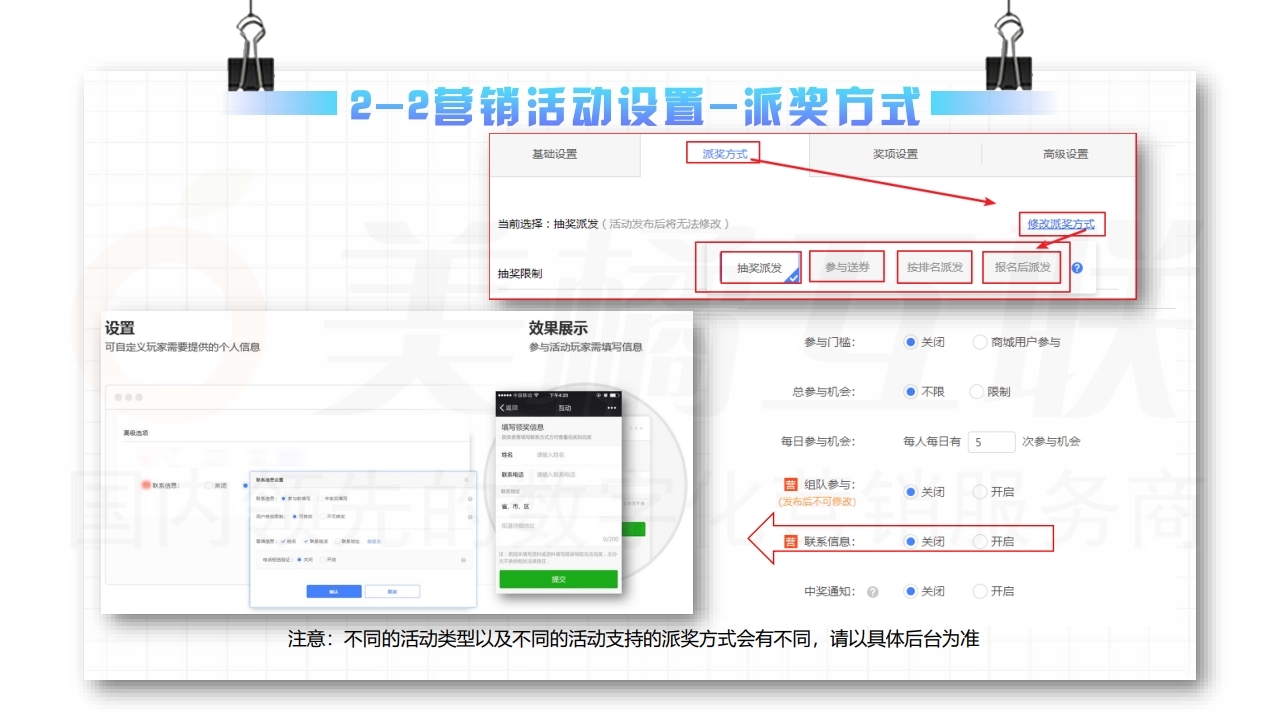This screenshot has width=1280, height=720.
Task: Select 可修改 for 用户修改限制
Action: coord(295,516)
